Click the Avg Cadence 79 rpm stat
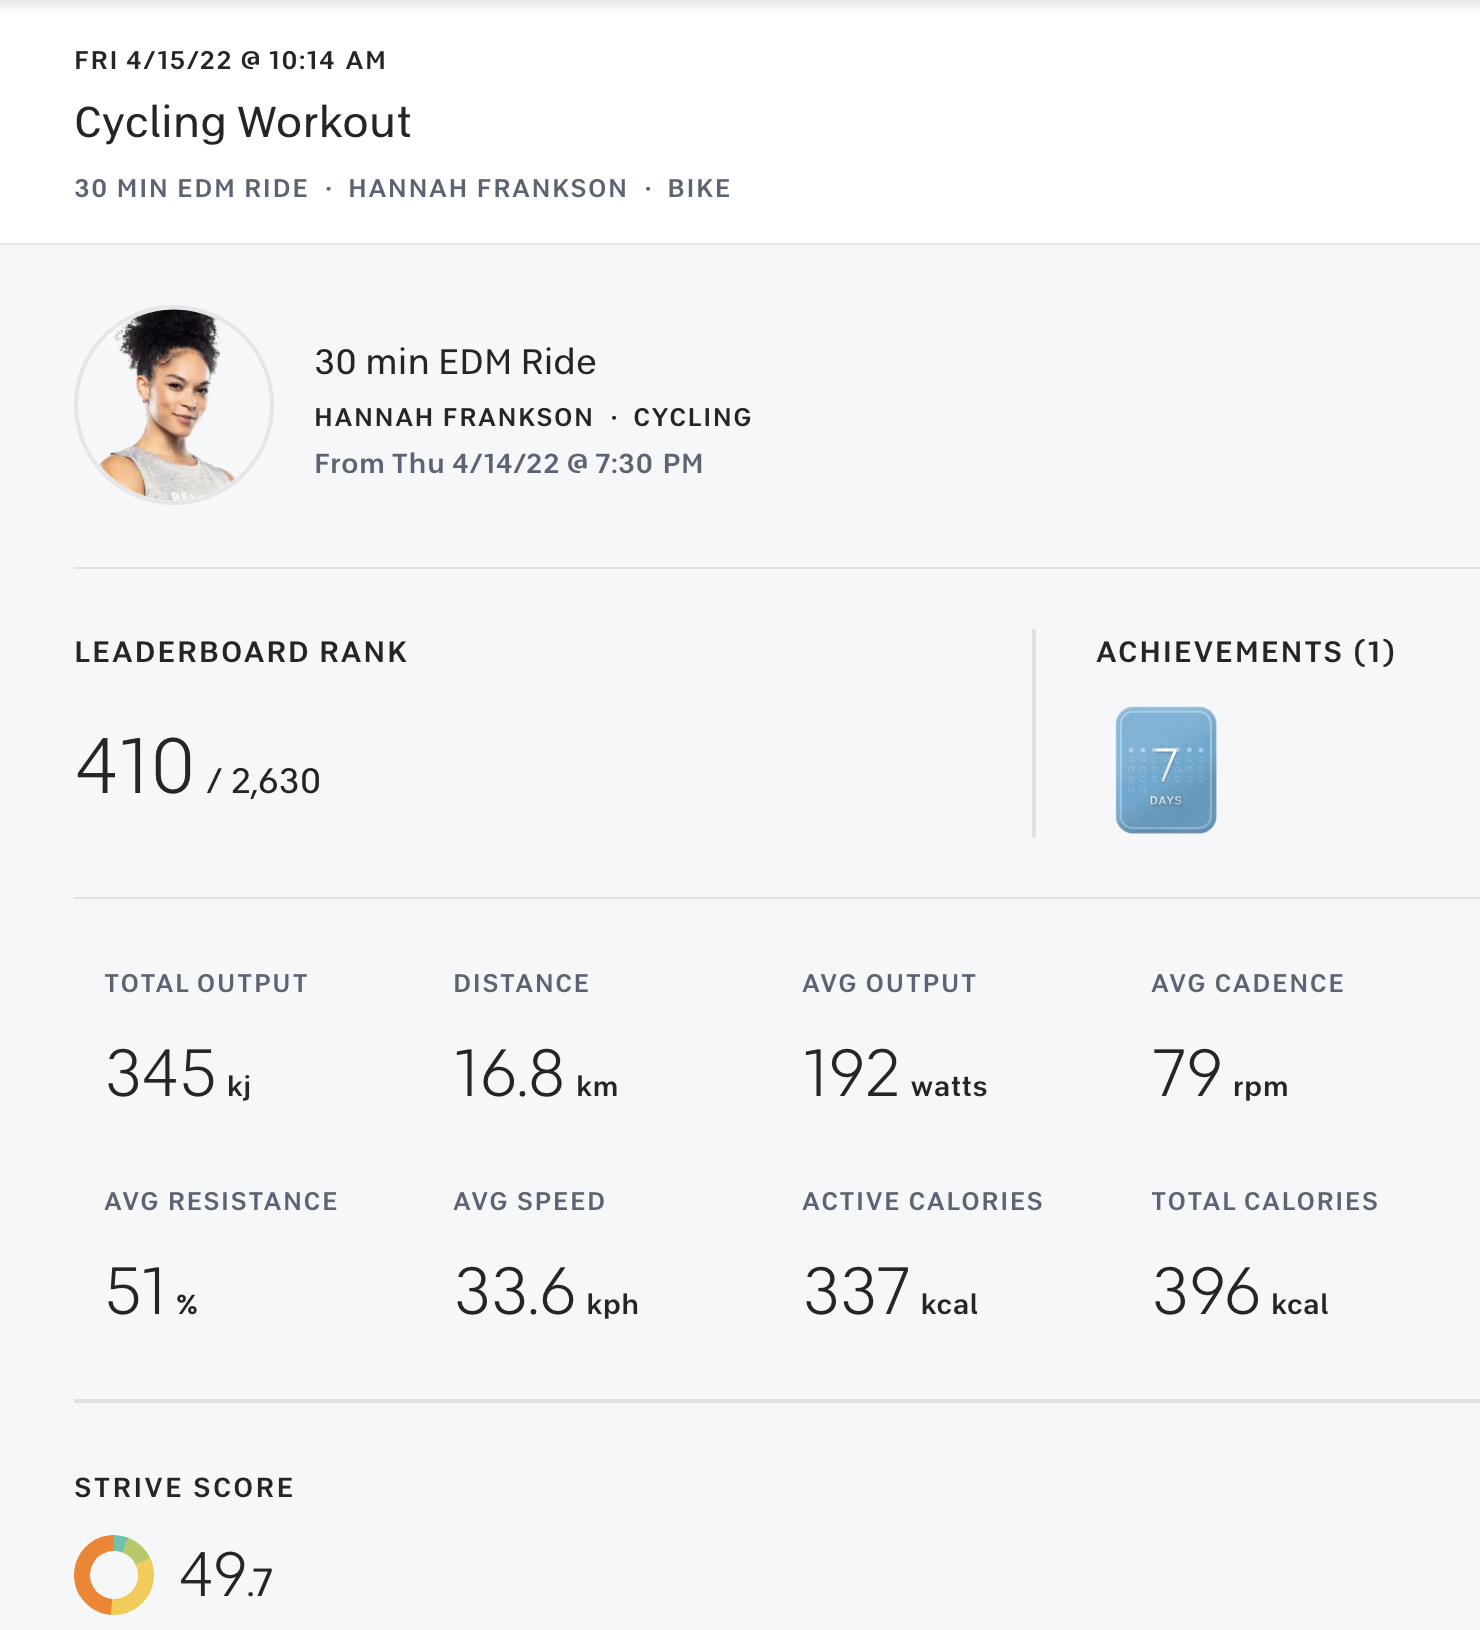1480x1630 pixels. coord(1219,1075)
